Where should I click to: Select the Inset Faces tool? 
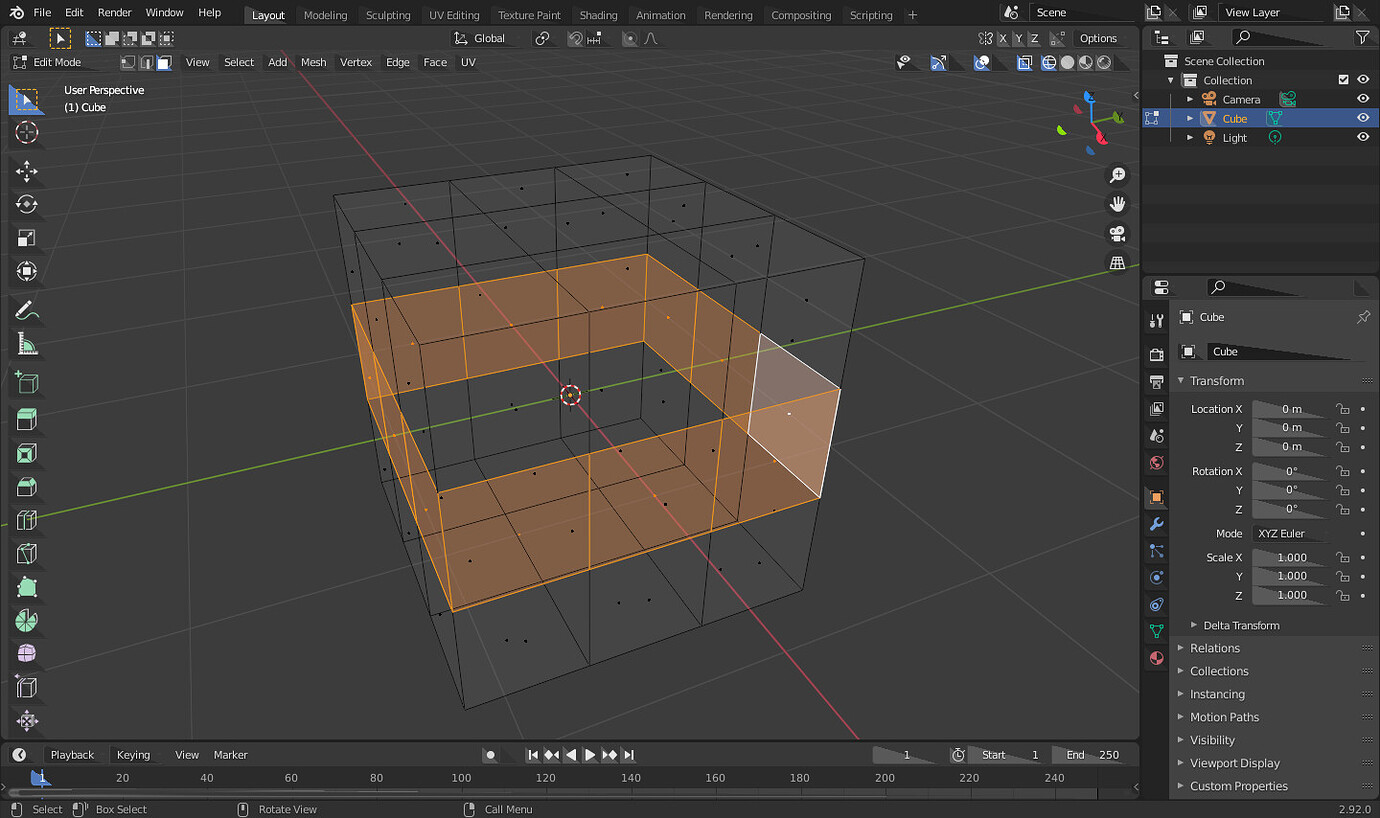(x=27, y=453)
